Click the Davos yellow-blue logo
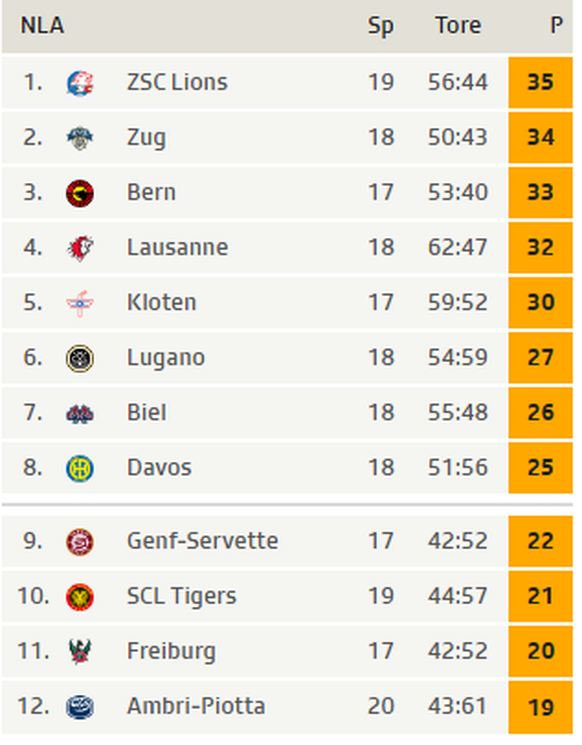 80,468
